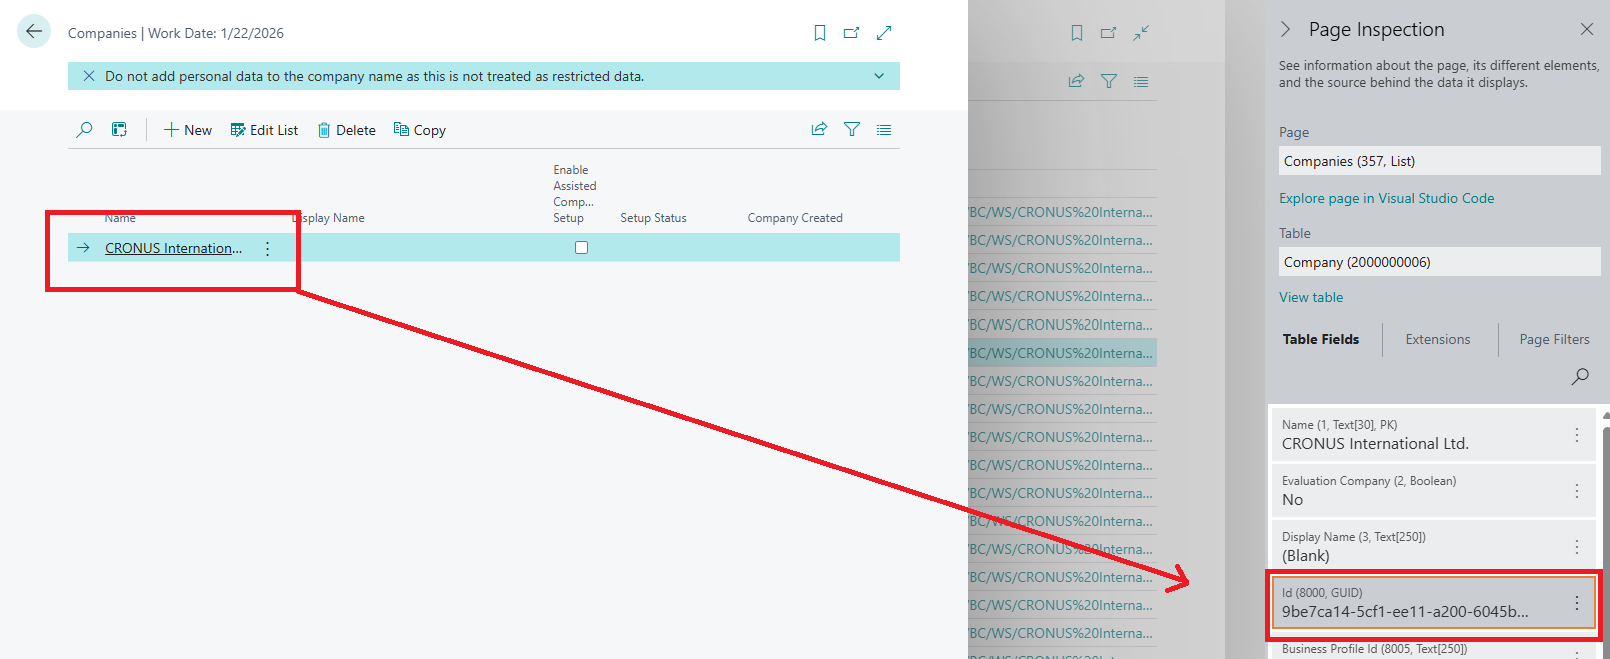Dismiss the personal data notification
This screenshot has height=659, width=1610.
(x=89, y=76)
